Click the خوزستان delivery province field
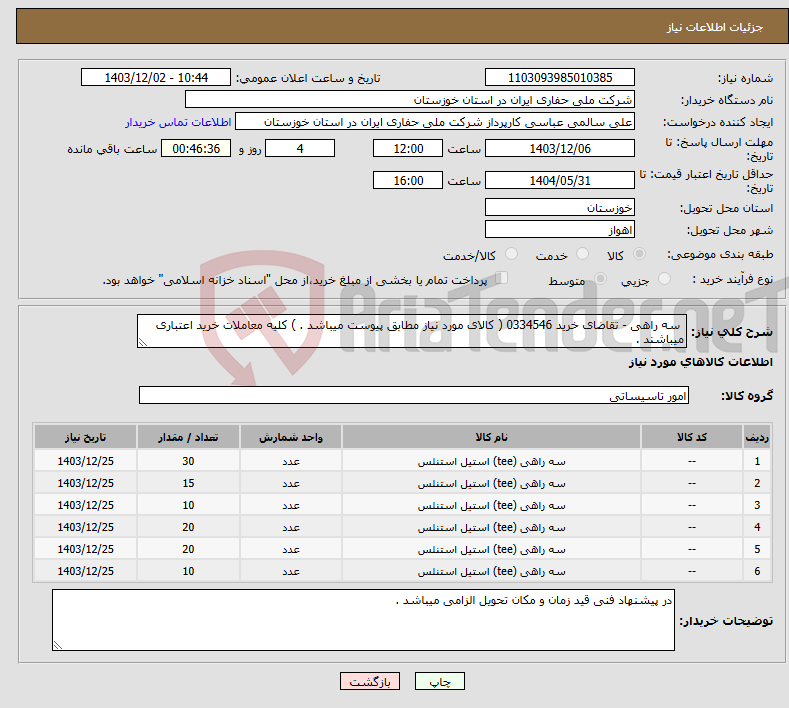Screen dimensions: 789x708 tap(559, 208)
